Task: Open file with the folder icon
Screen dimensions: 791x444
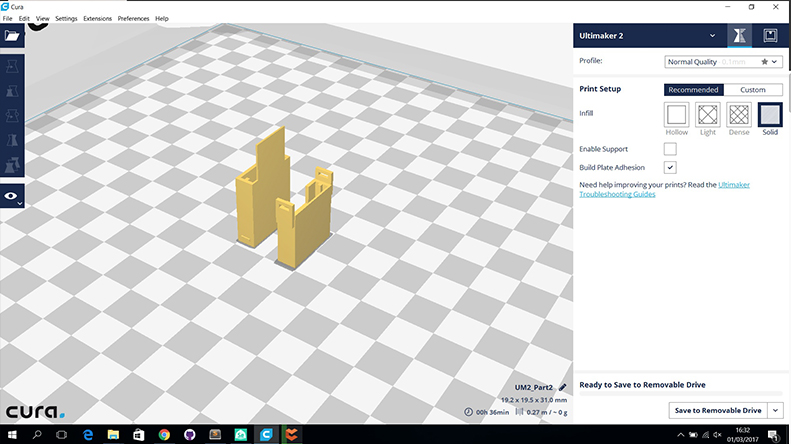Action: point(12,36)
